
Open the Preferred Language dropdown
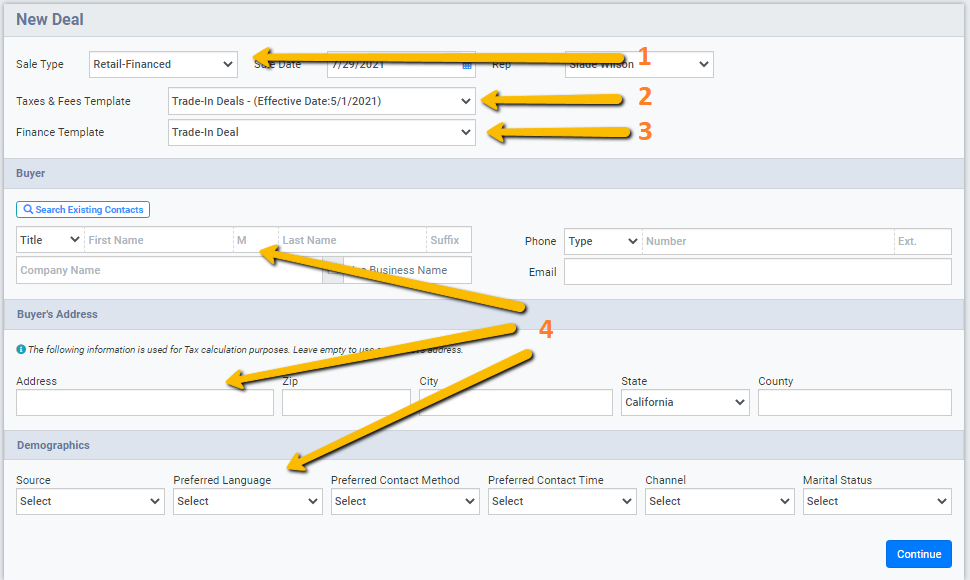tap(247, 501)
